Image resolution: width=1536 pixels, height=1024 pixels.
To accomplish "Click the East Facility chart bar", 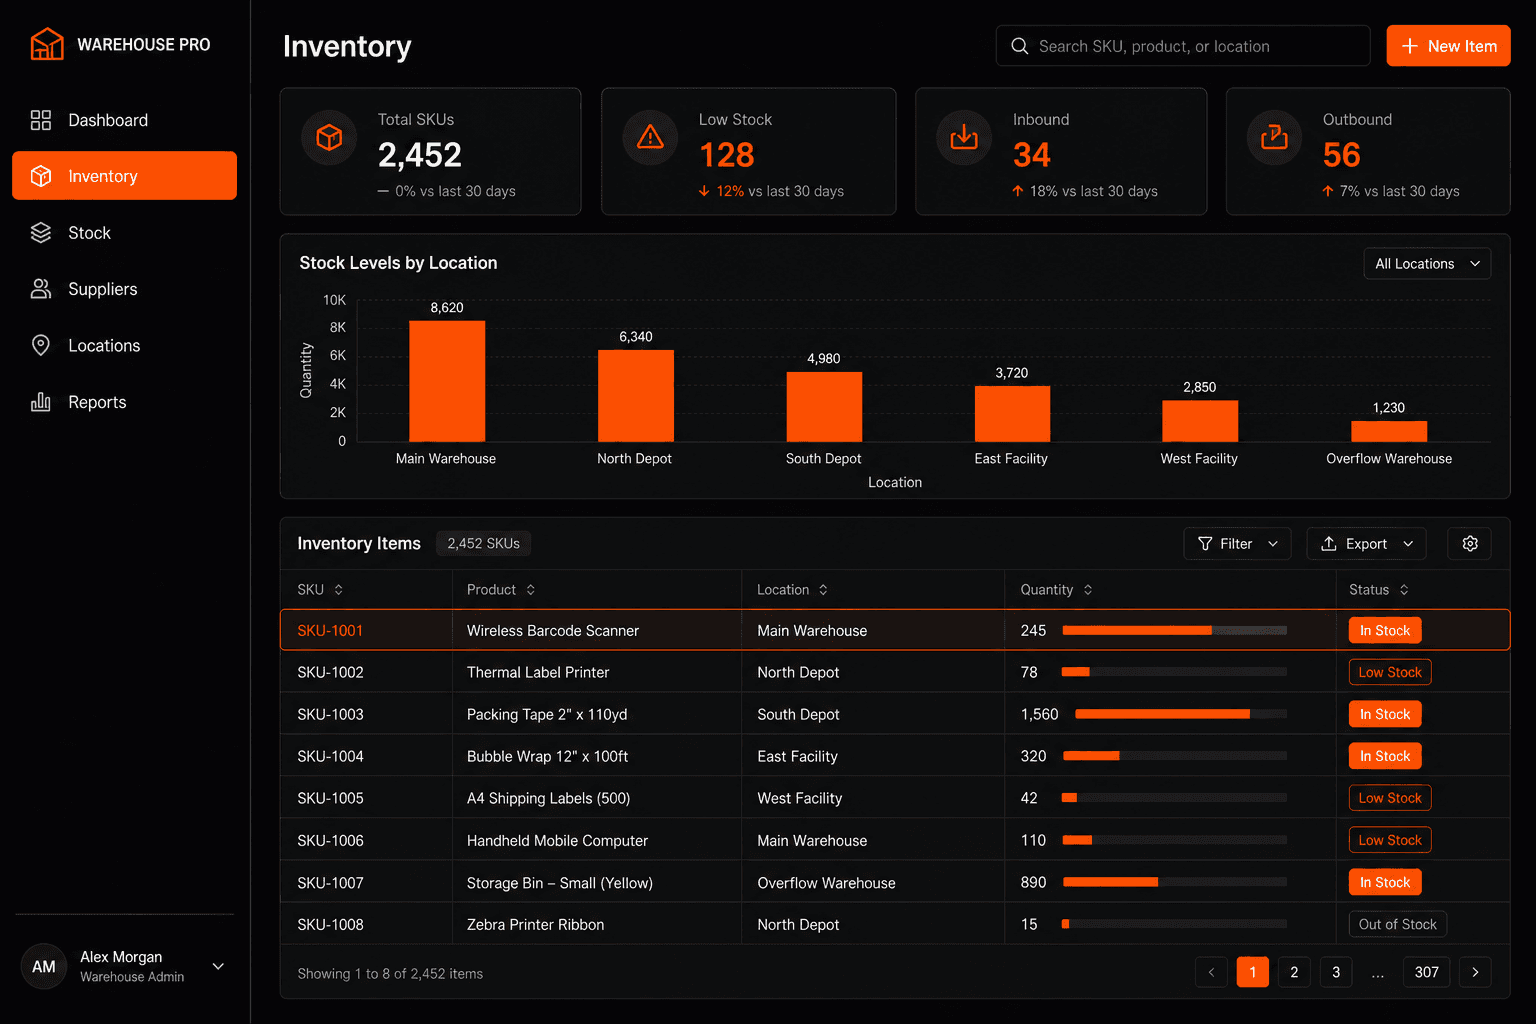I will click(1012, 414).
